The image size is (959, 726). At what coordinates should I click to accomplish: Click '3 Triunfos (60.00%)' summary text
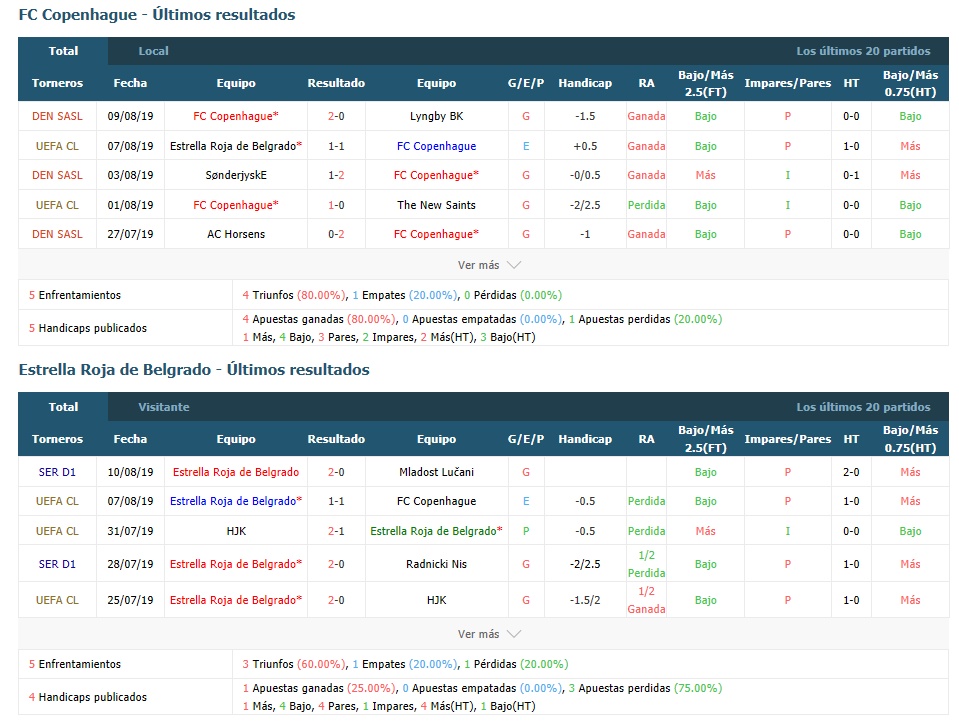point(294,664)
